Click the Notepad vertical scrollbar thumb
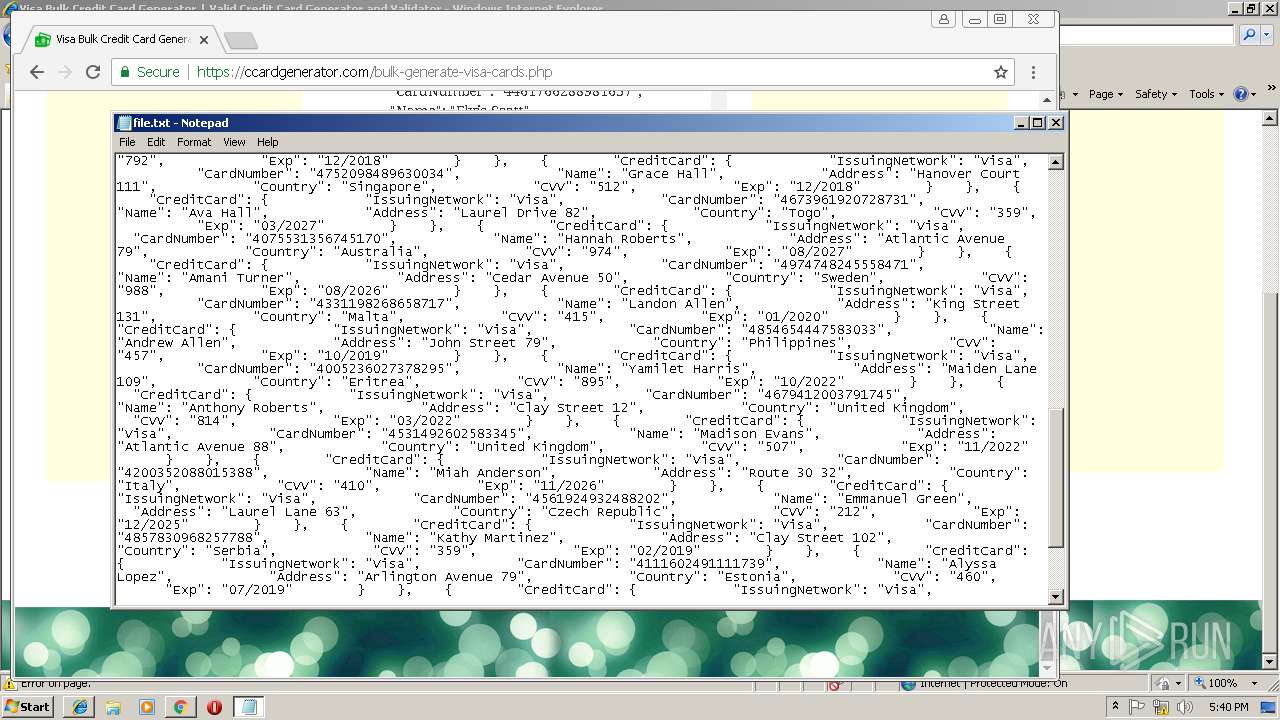 [1056, 478]
